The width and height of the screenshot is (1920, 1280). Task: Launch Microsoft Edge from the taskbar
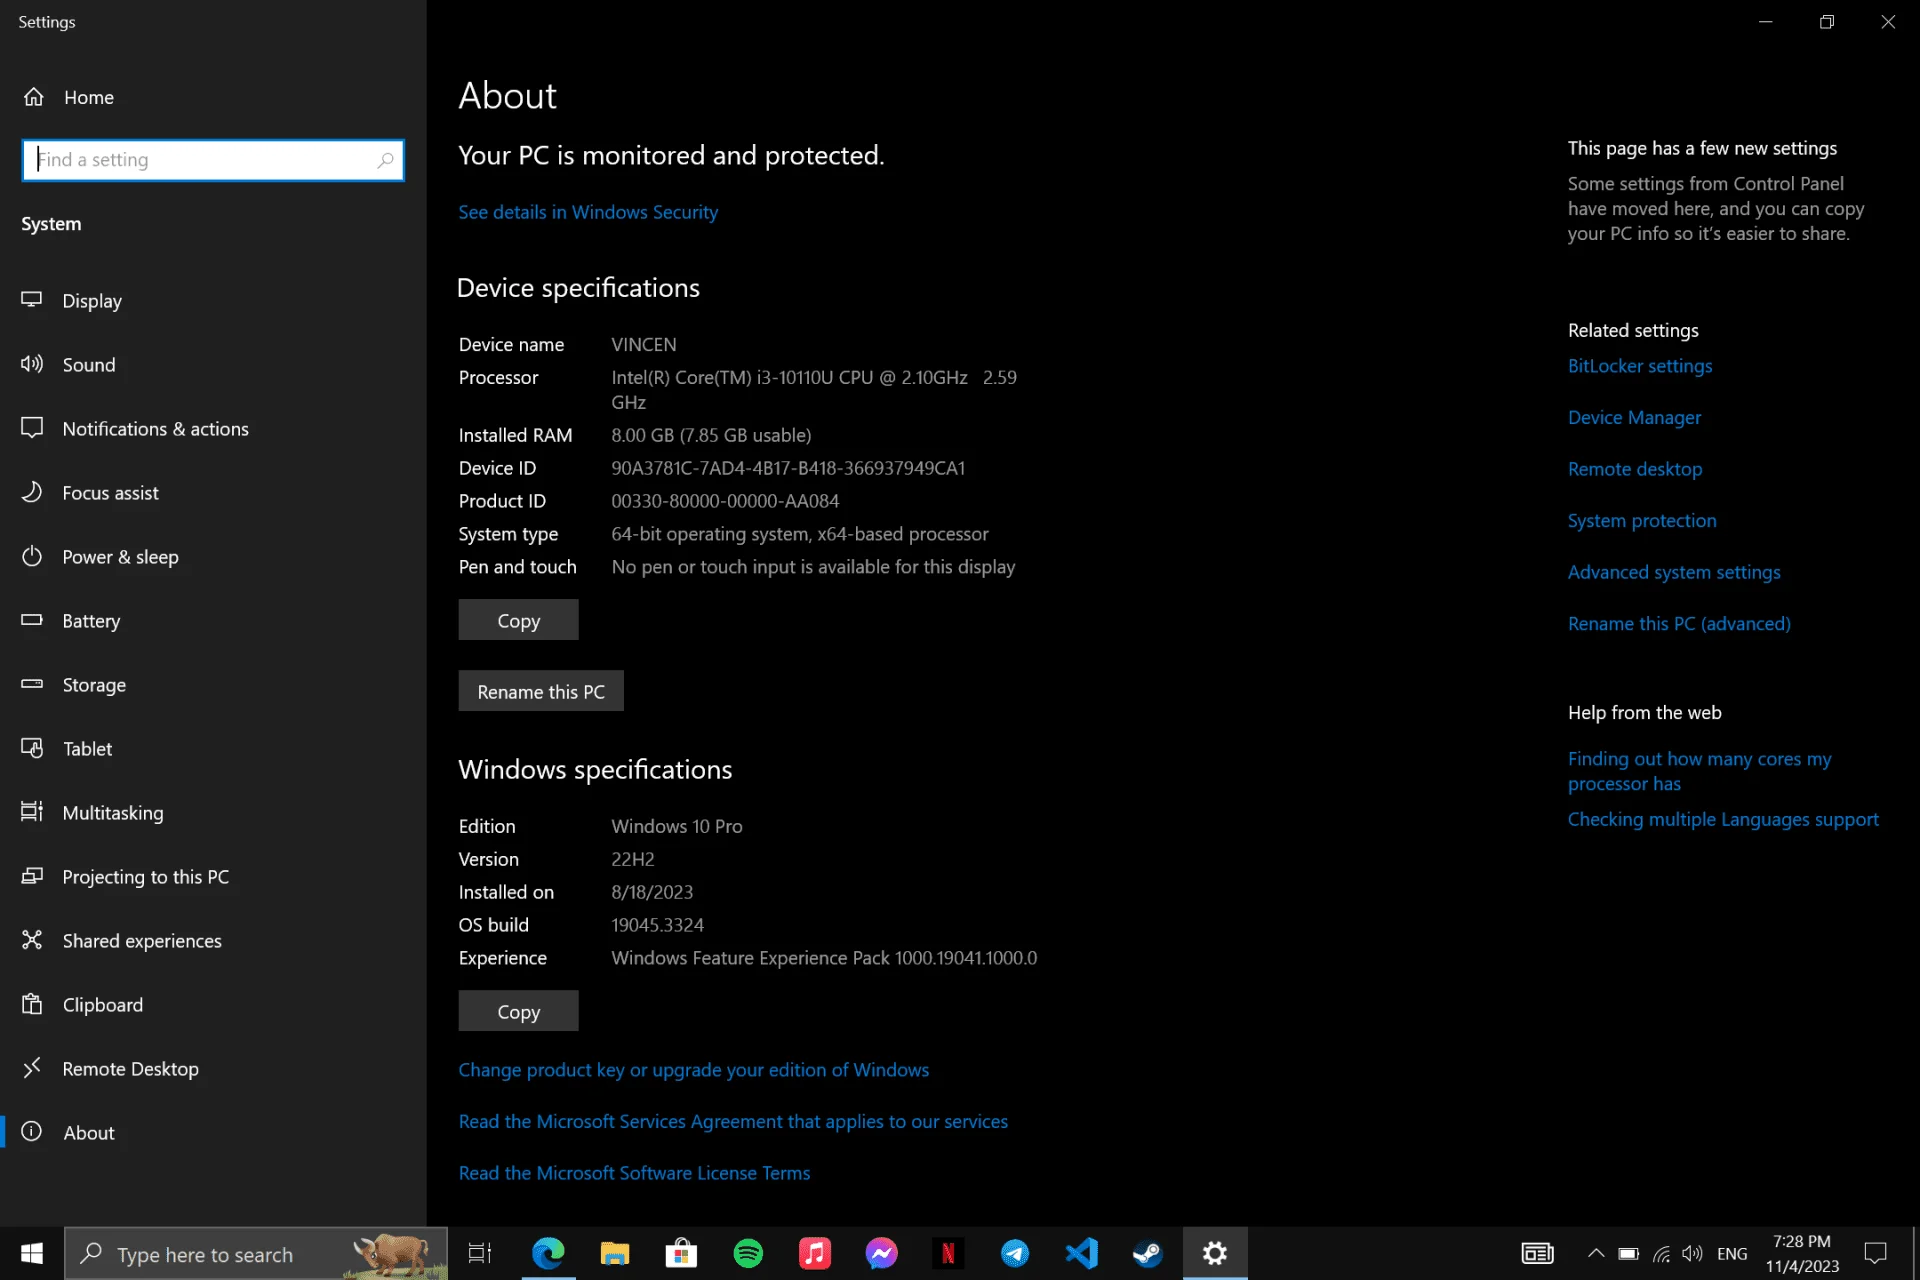click(x=548, y=1253)
